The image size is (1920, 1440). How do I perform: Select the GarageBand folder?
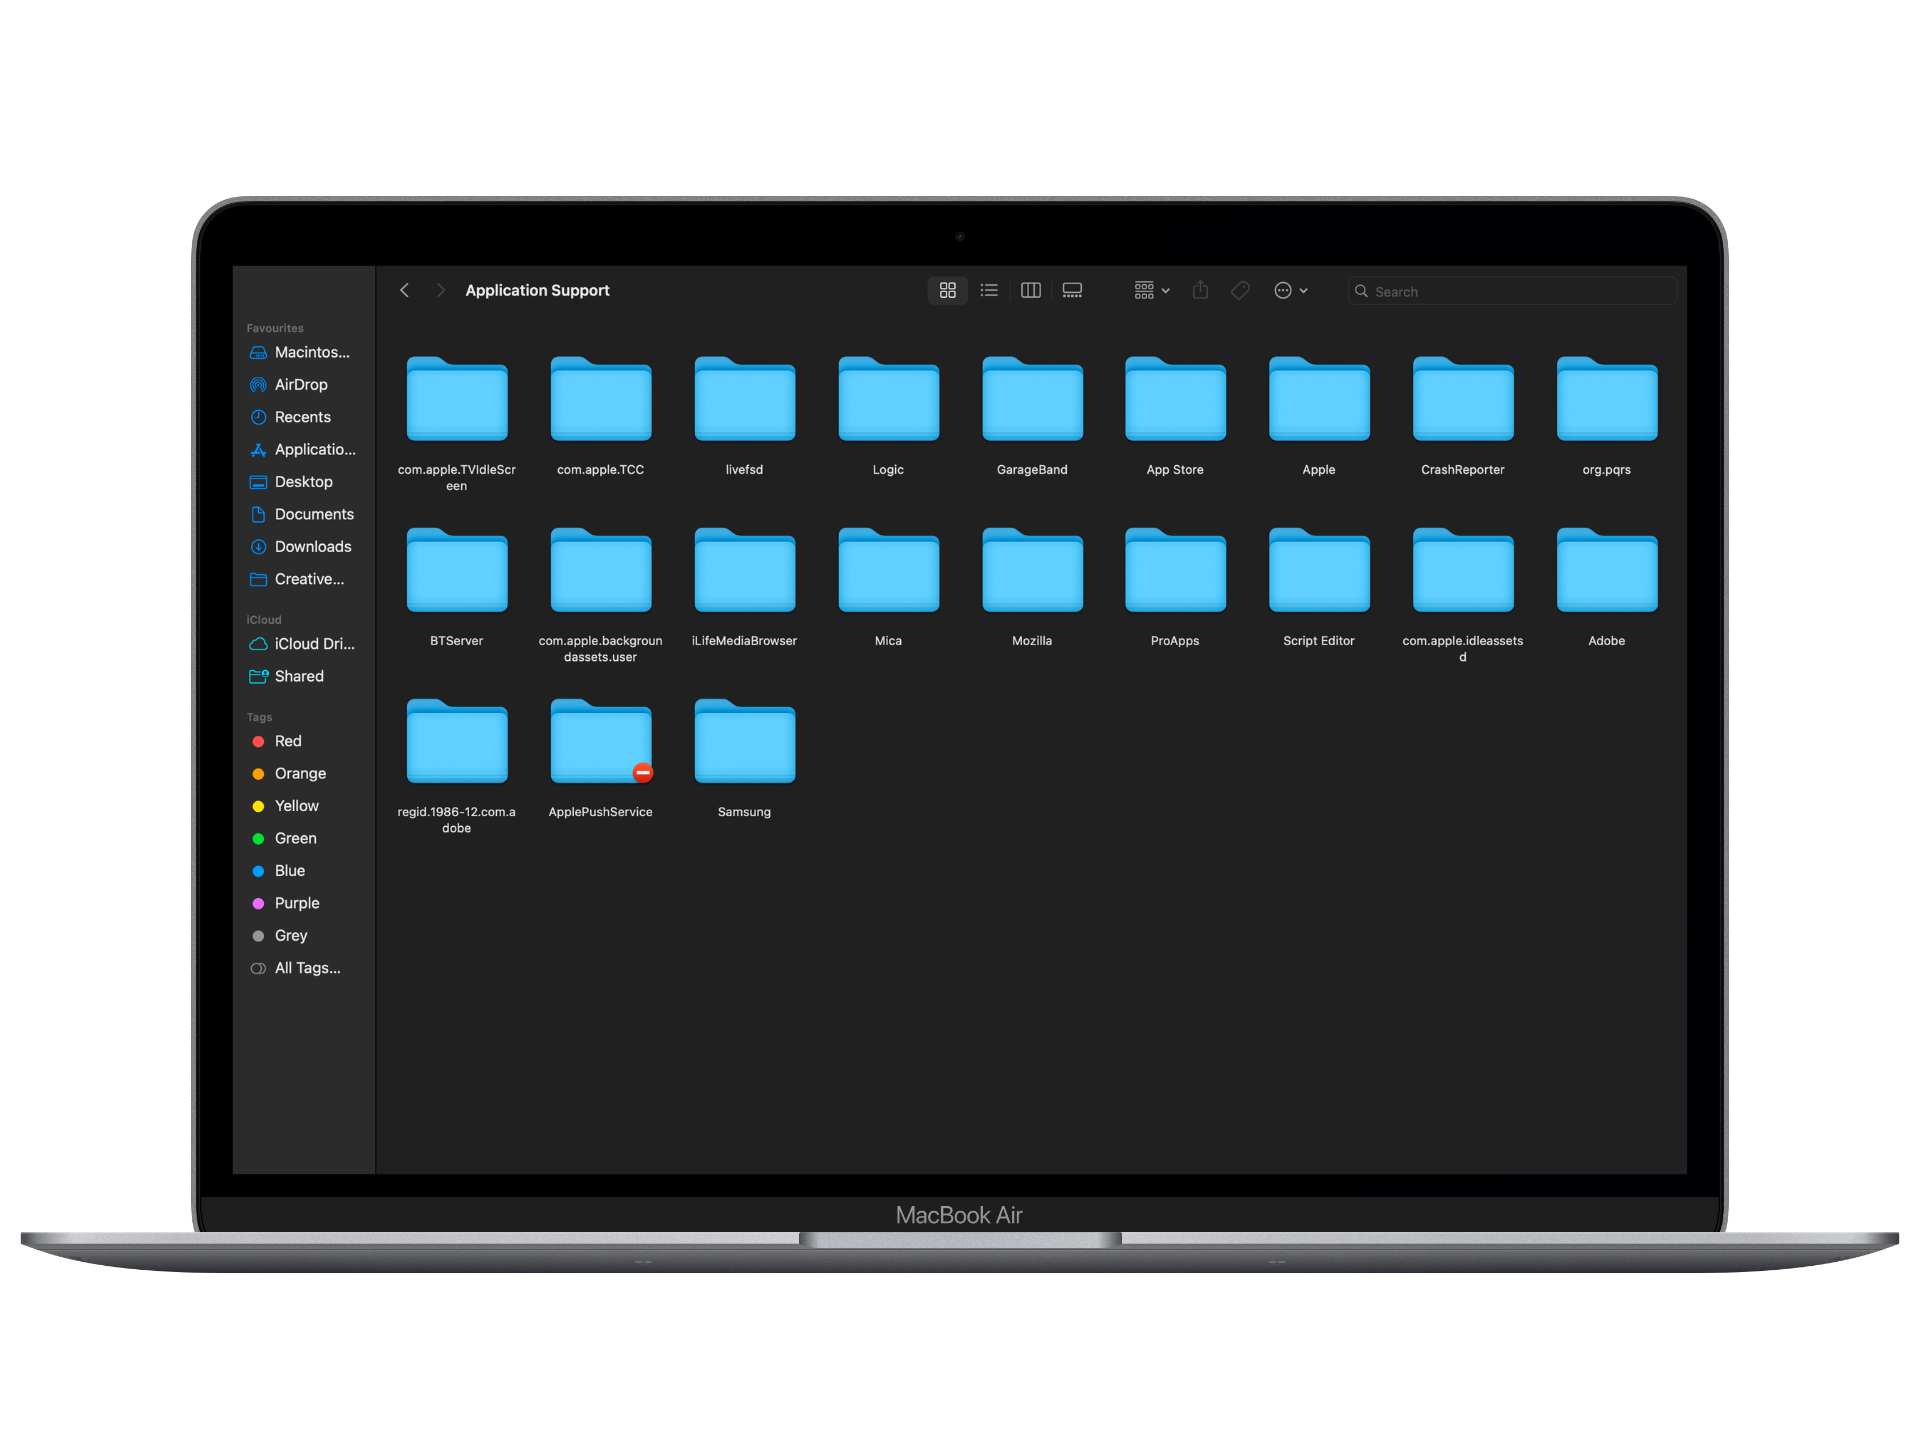tap(1032, 400)
